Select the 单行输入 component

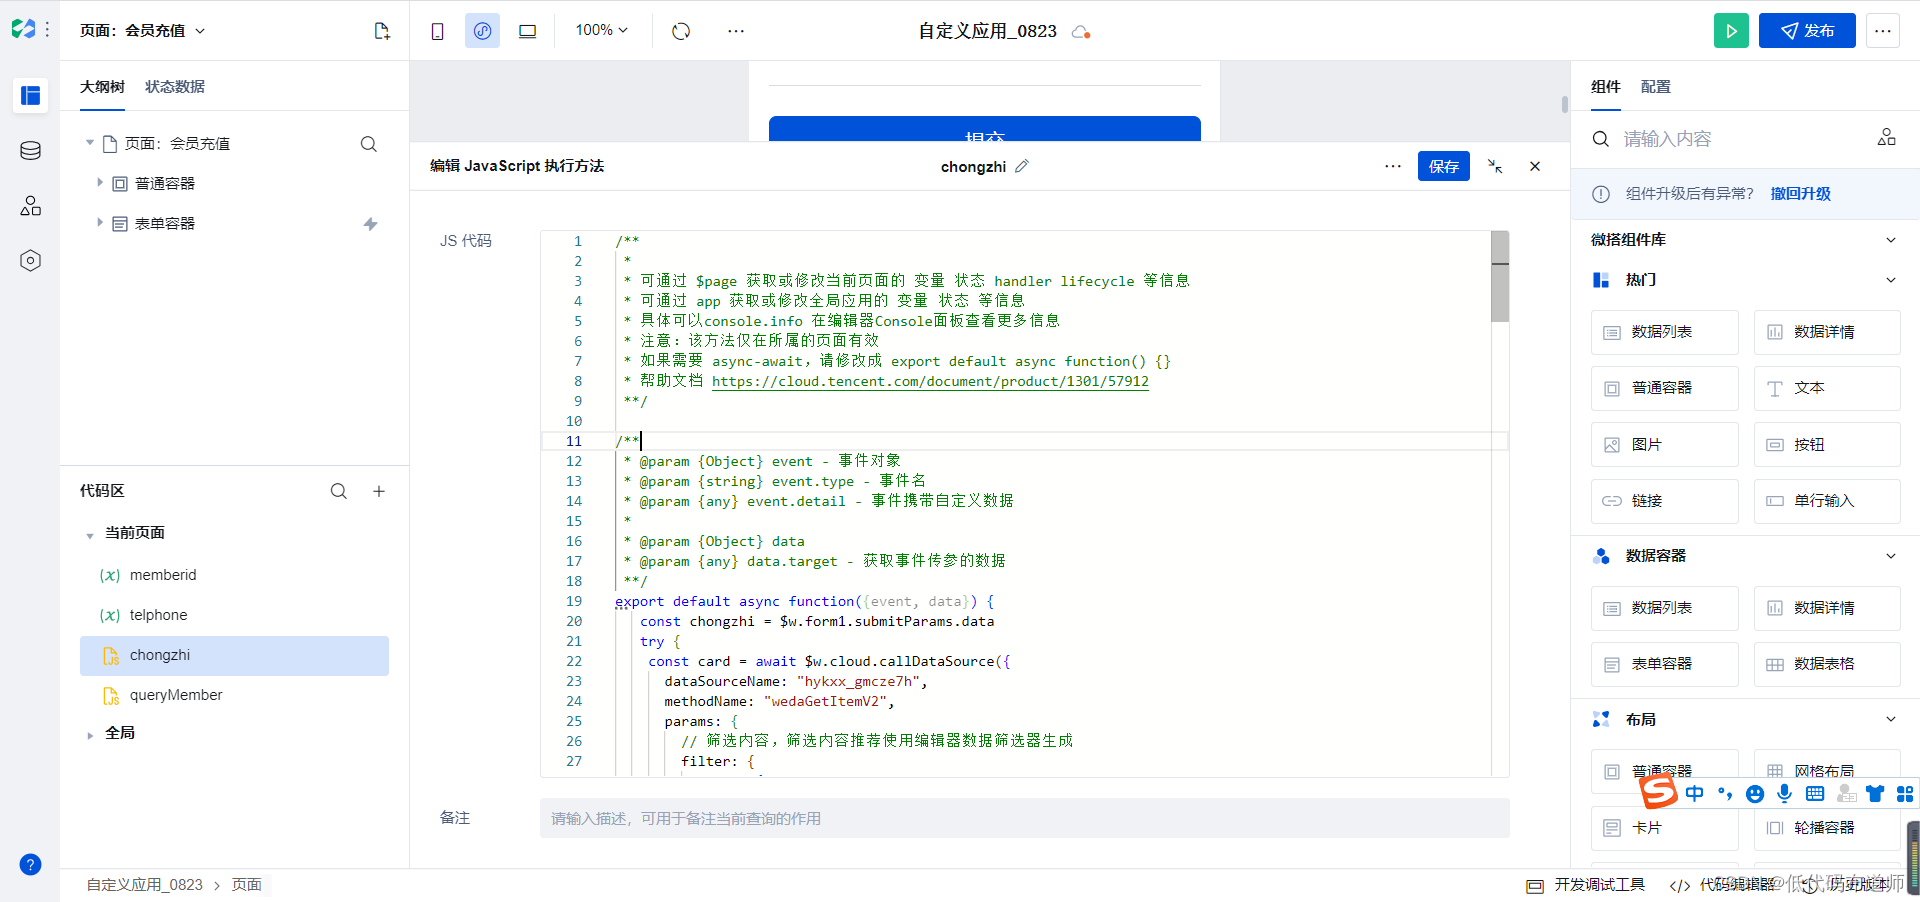click(1827, 501)
